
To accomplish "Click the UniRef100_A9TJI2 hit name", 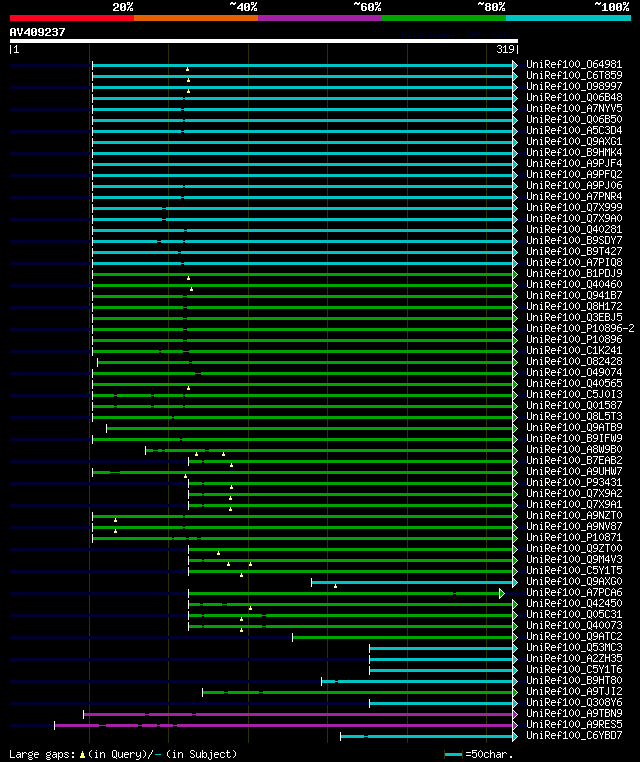I will tap(574, 692).
